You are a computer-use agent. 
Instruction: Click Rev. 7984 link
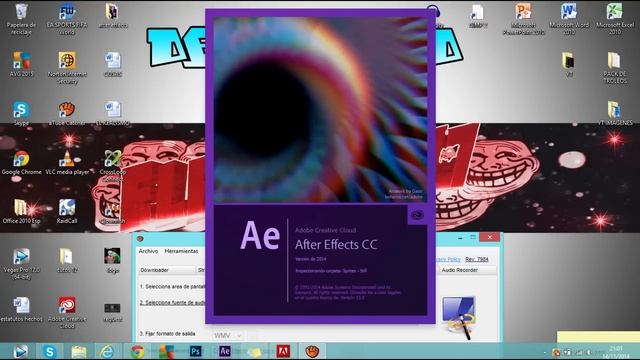pos(477,259)
